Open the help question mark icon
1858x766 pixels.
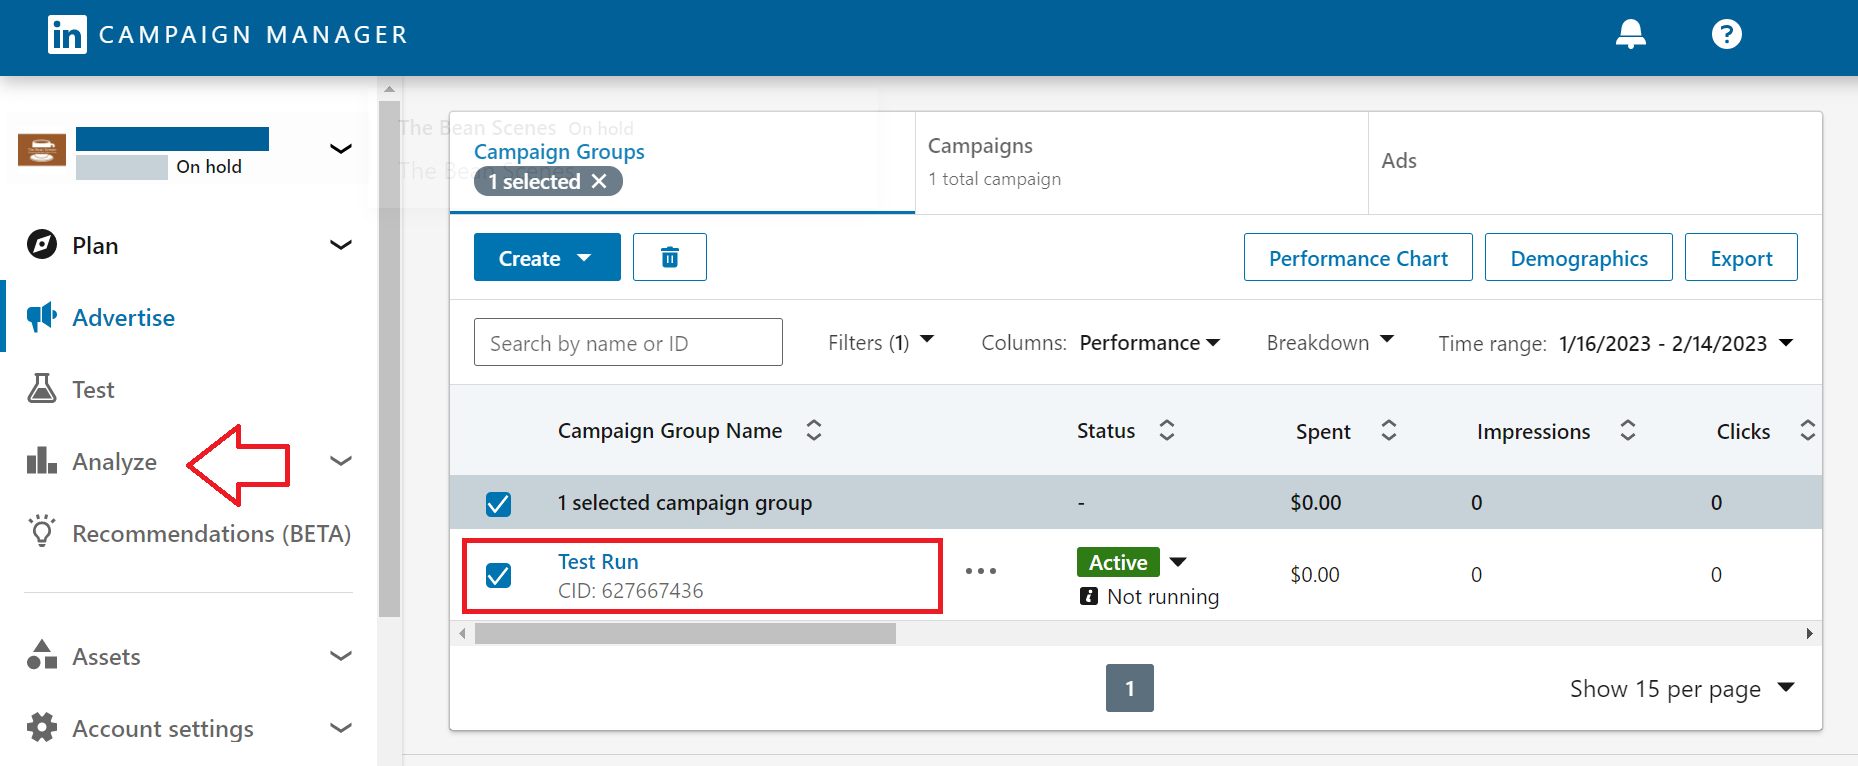click(x=1727, y=35)
